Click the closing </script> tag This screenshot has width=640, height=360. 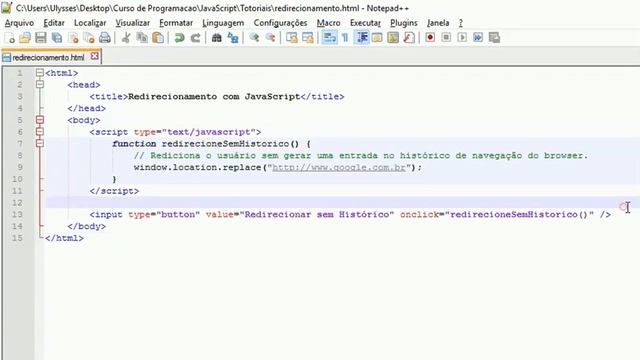114,191
